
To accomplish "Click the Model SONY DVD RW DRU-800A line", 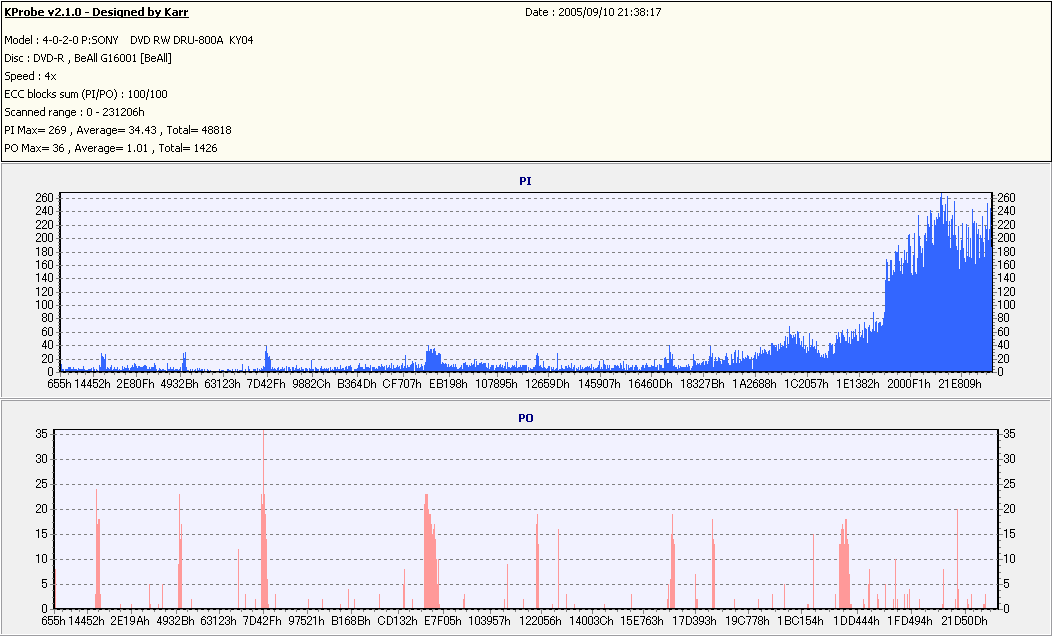I will tap(129, 40).
